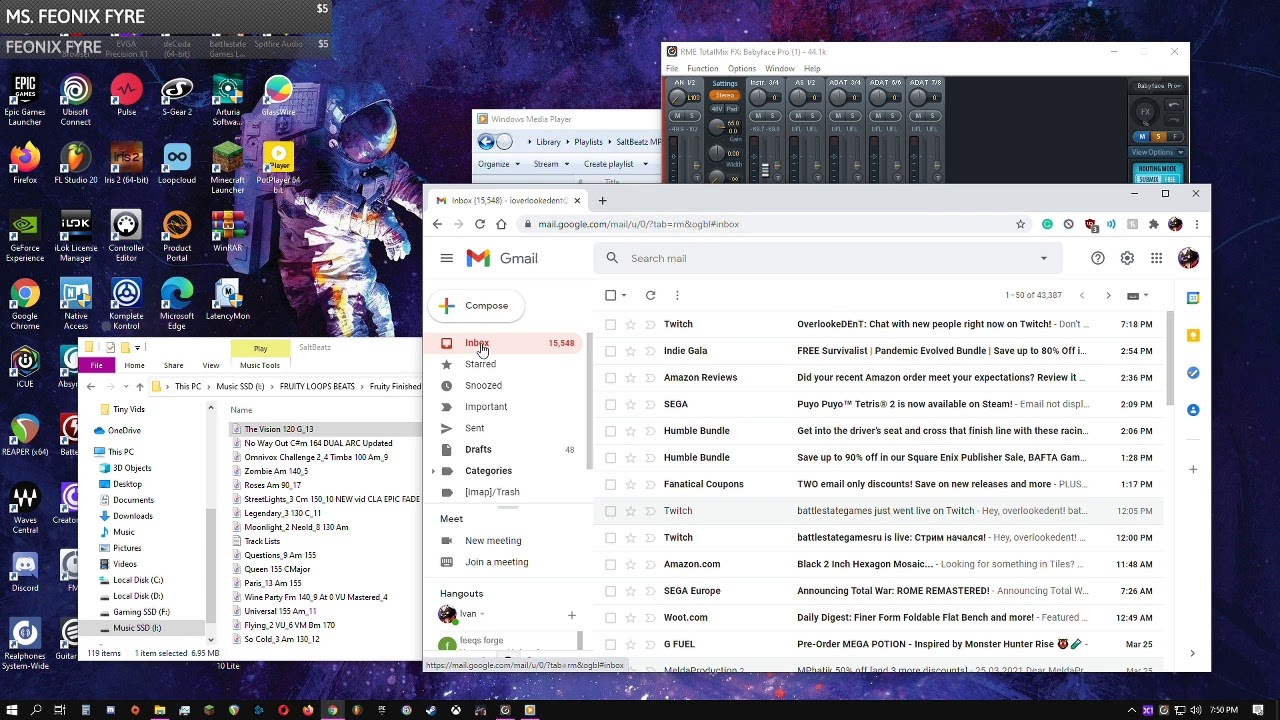This screenshot has width=1280, height=720.
Task: Mute the AN 1/2 channel in TotalMix
Action: (x=678, y=118)
